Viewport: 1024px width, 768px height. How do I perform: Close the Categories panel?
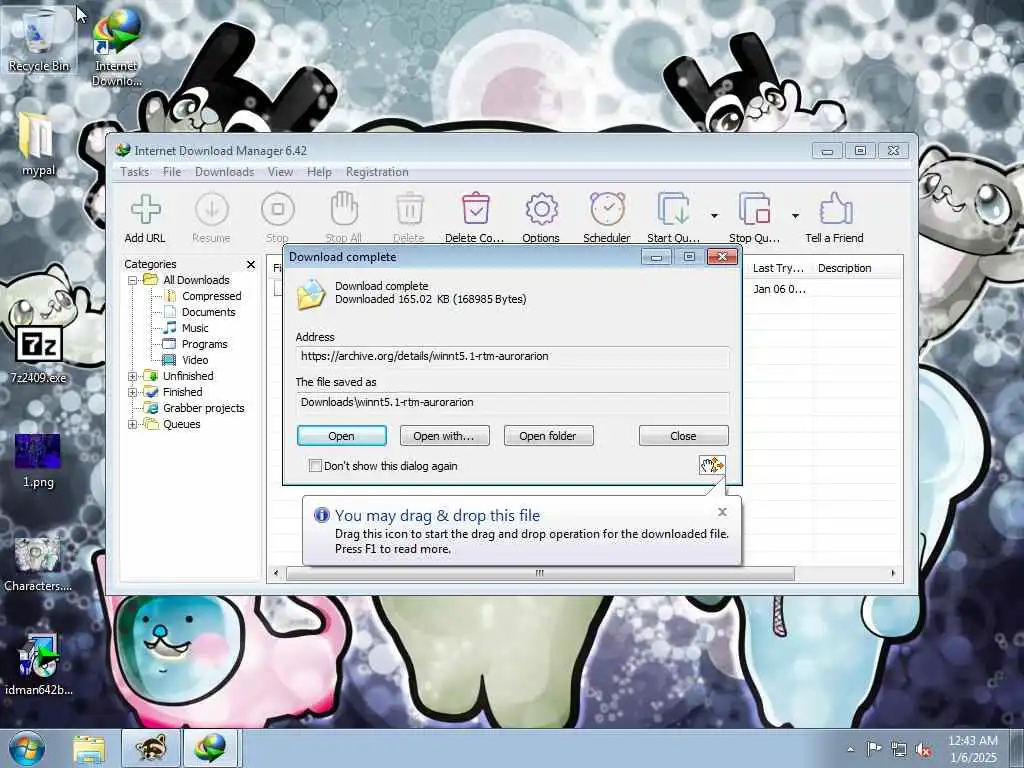pos(251,264)
